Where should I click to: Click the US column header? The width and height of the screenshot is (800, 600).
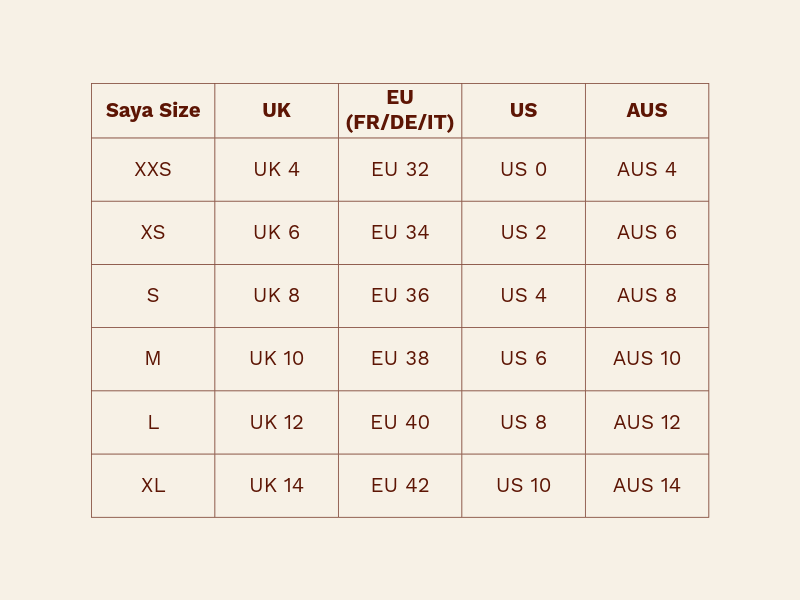(x=523, y=110)
